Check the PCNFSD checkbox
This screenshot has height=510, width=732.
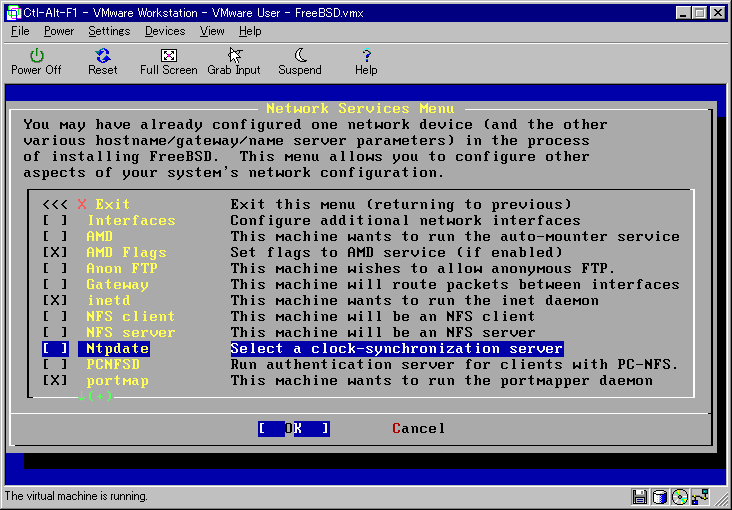[55, 365]
